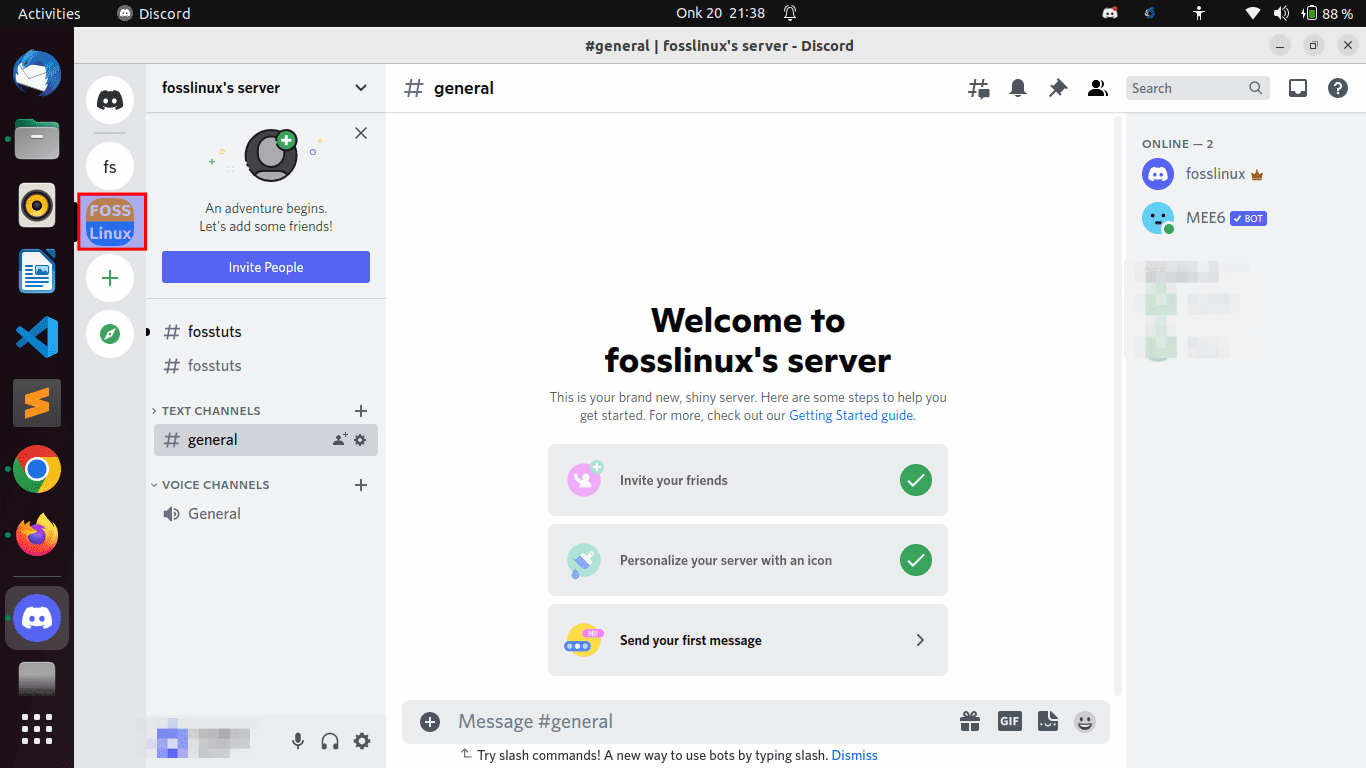Open Discord home direct messages icon
This screenshot has height=768, width=1366.
click(110, 99)
